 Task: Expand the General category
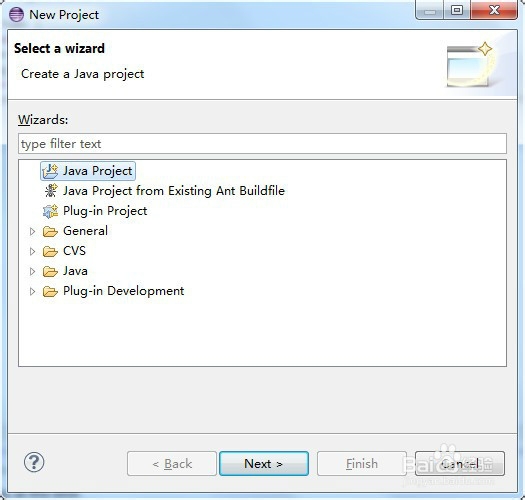click(x=32, y=231)
